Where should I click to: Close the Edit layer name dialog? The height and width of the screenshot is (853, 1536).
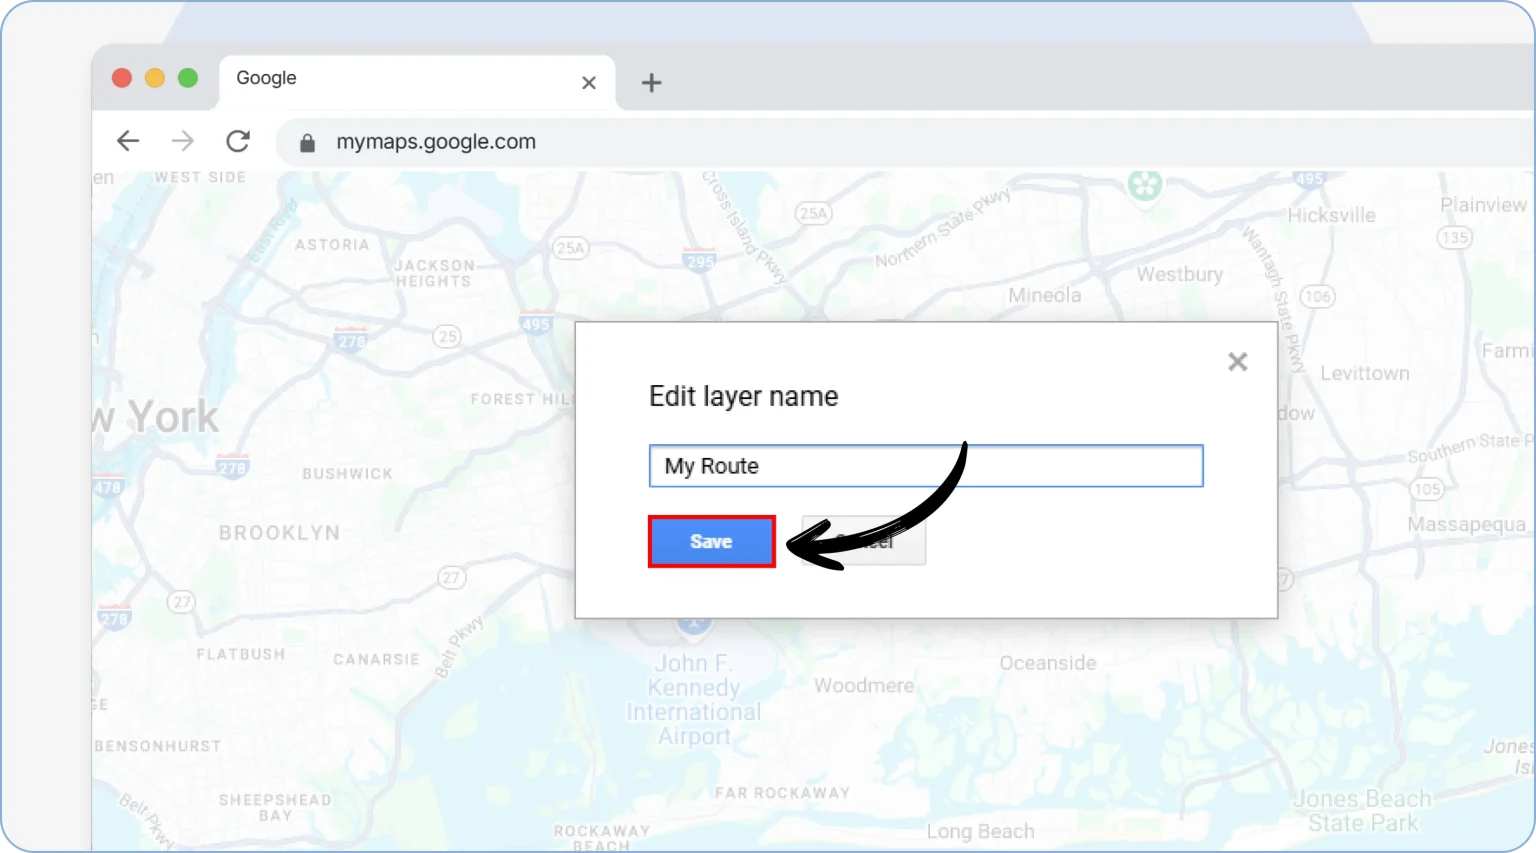pos(1237,362)
